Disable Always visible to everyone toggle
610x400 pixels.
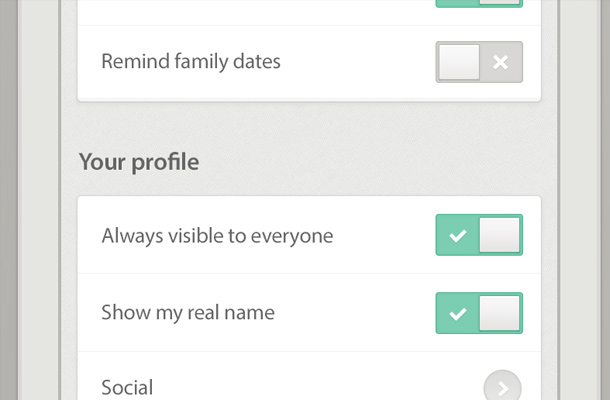click(479, 236)
